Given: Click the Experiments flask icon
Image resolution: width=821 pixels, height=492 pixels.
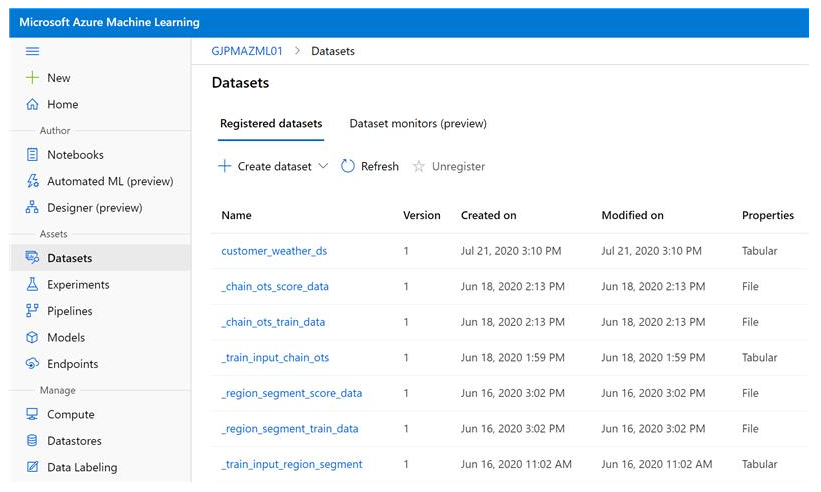Looking at the screenshot, I should (32, 284).
